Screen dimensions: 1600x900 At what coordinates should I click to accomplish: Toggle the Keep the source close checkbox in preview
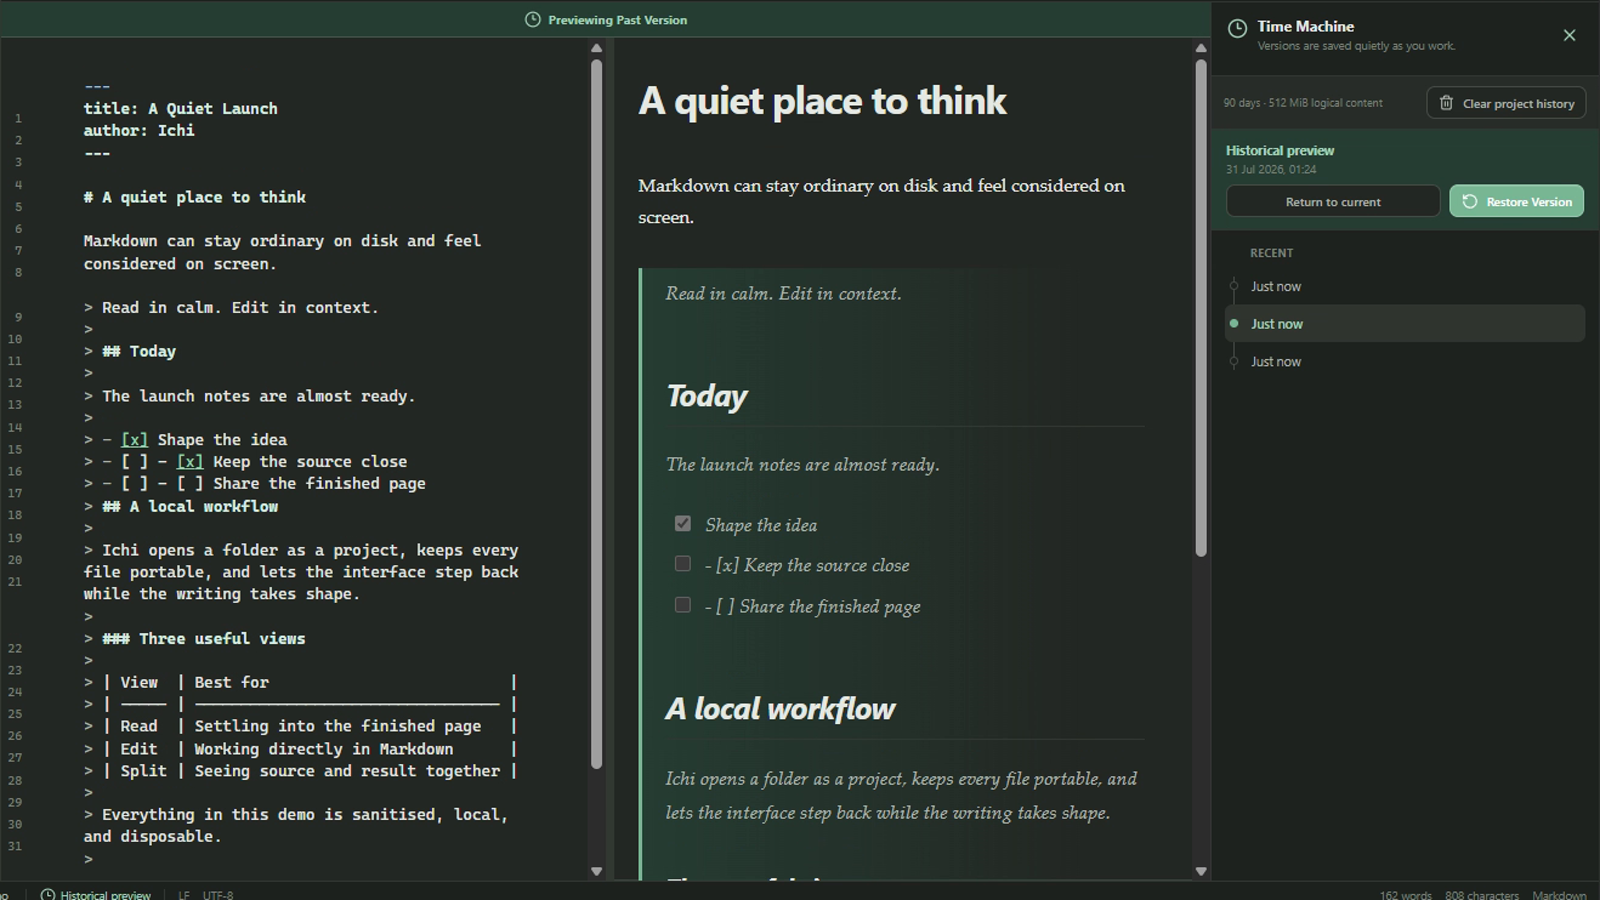click(683, 564)
